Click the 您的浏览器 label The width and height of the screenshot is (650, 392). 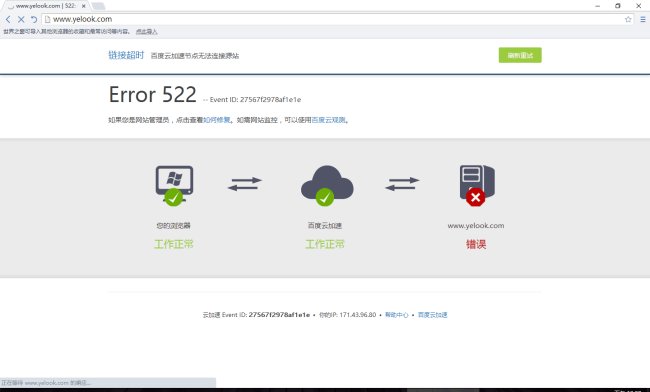173,225
